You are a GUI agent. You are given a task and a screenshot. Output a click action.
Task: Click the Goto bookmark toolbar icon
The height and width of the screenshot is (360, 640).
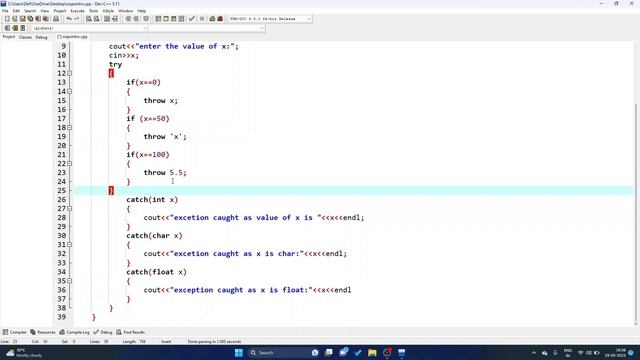(23, 28)
